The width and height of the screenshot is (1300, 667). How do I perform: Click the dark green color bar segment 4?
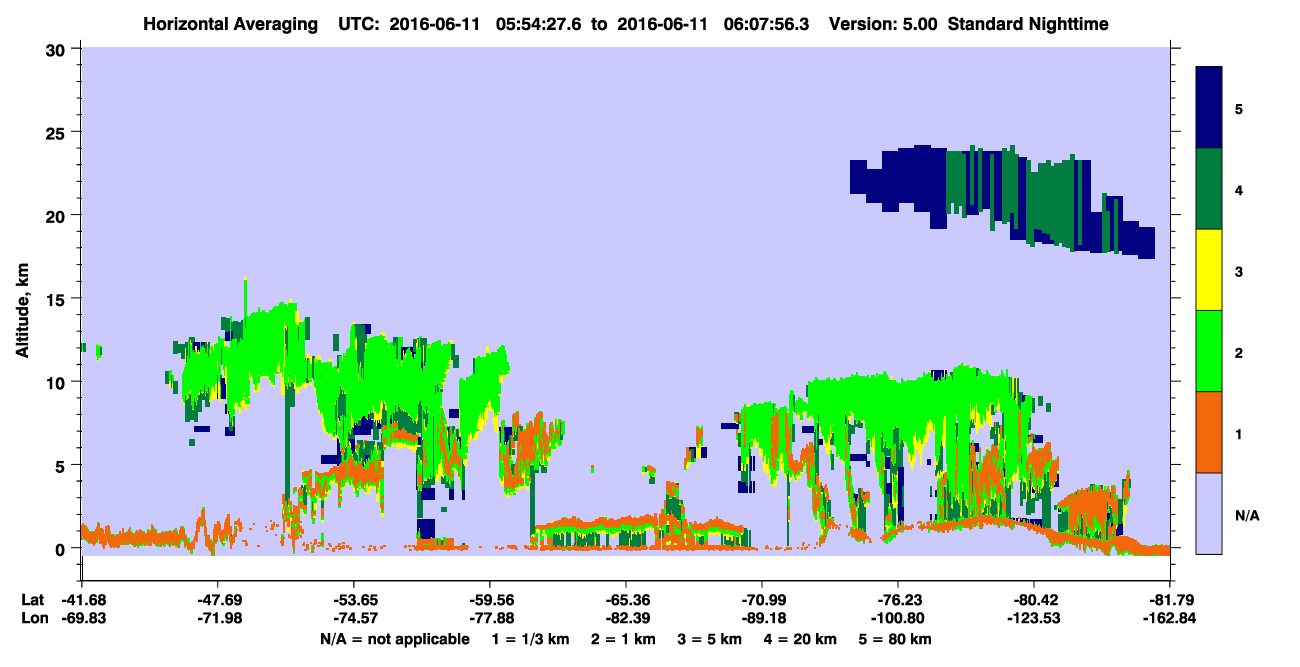coord(1209,189)
